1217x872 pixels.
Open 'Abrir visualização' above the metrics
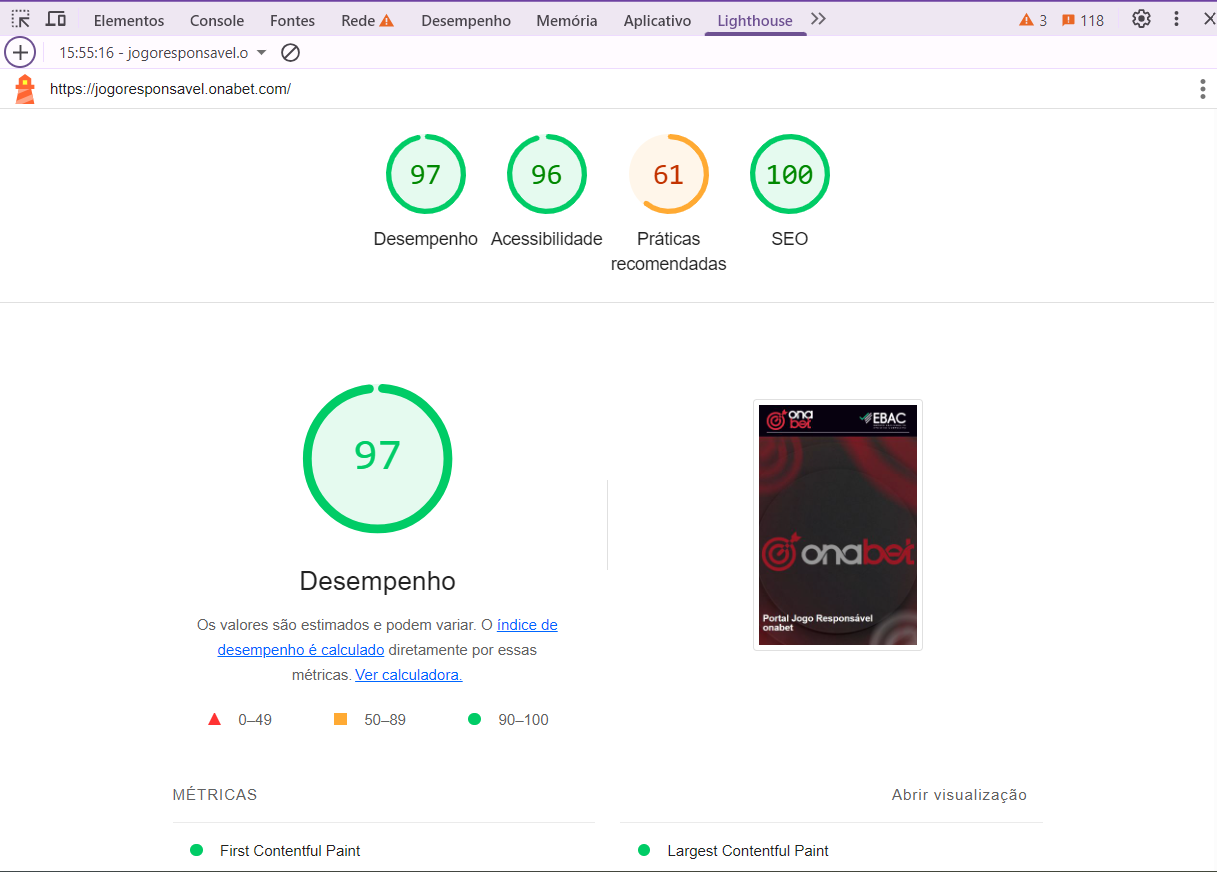(x=959, y=794)
